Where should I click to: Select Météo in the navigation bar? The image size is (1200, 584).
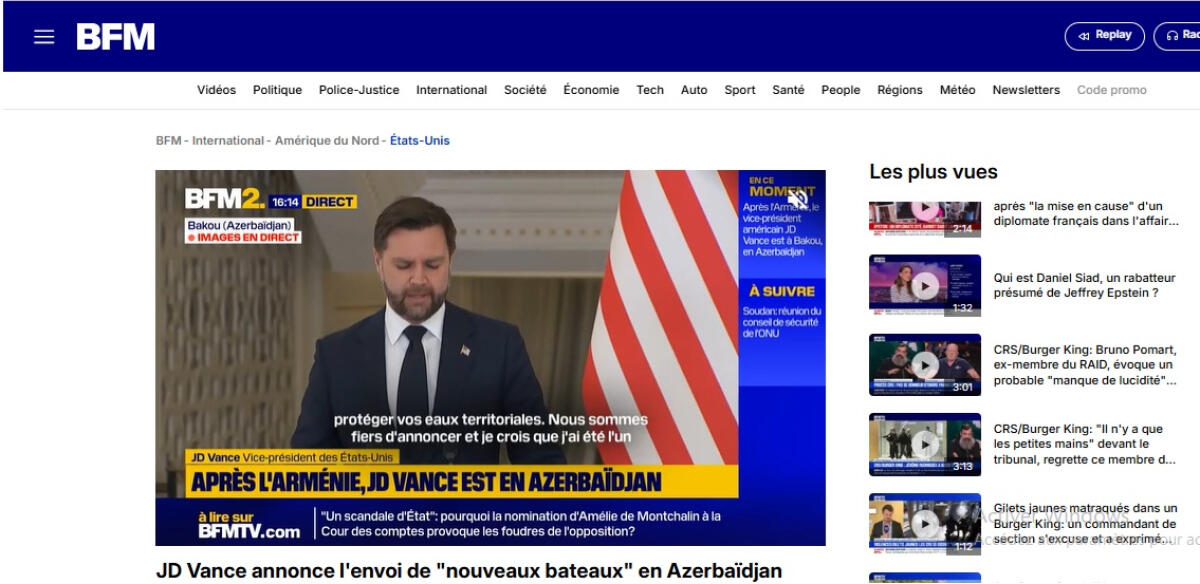[957, 90]
